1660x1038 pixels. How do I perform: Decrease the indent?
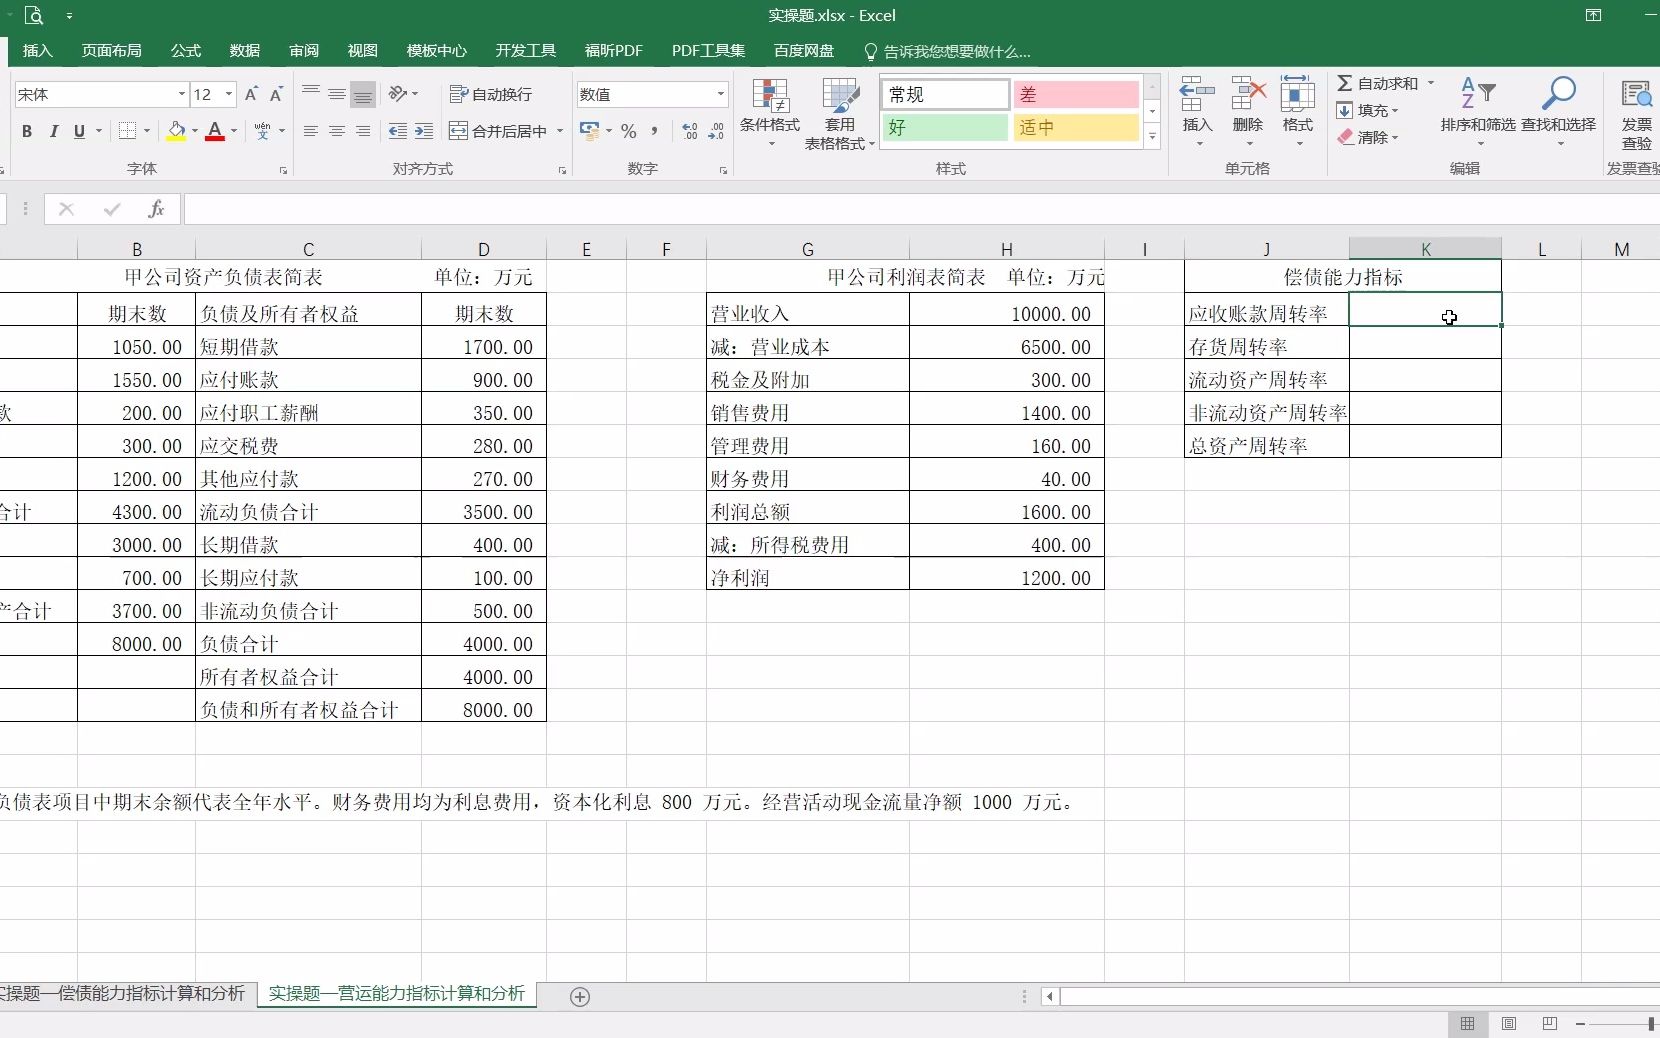click(x=398, y=131)
